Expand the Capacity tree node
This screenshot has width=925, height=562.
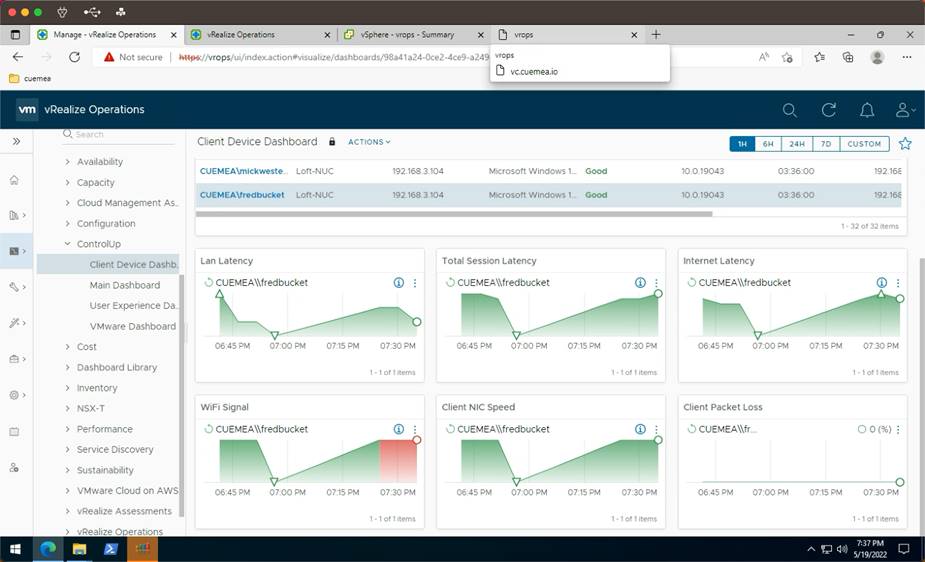pyautogui.click(x=67, y=182)
